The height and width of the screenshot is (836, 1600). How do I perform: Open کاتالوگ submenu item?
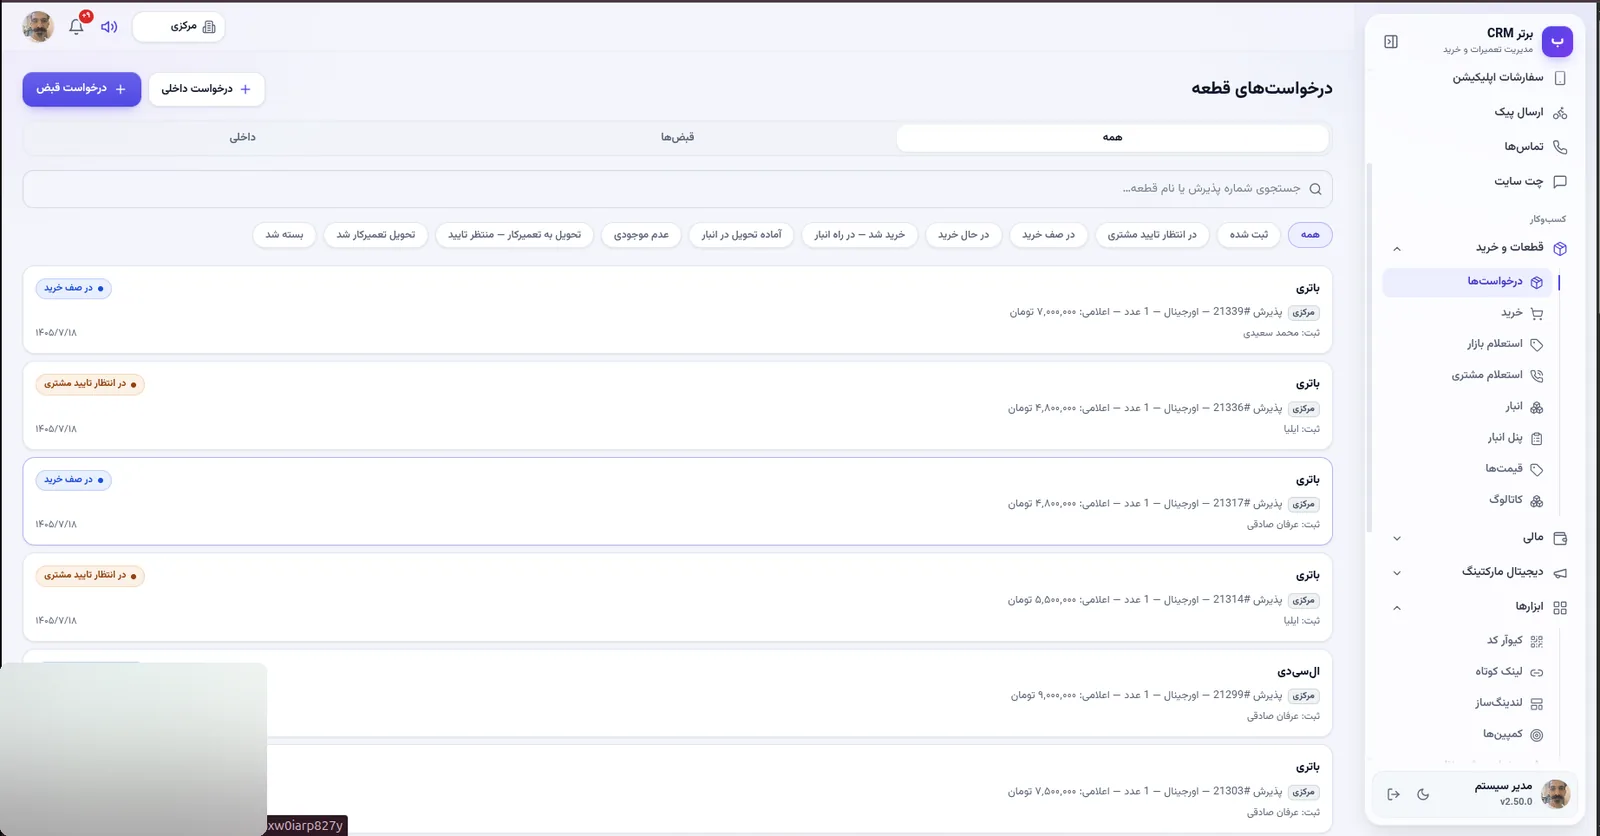pos(1515,500)
